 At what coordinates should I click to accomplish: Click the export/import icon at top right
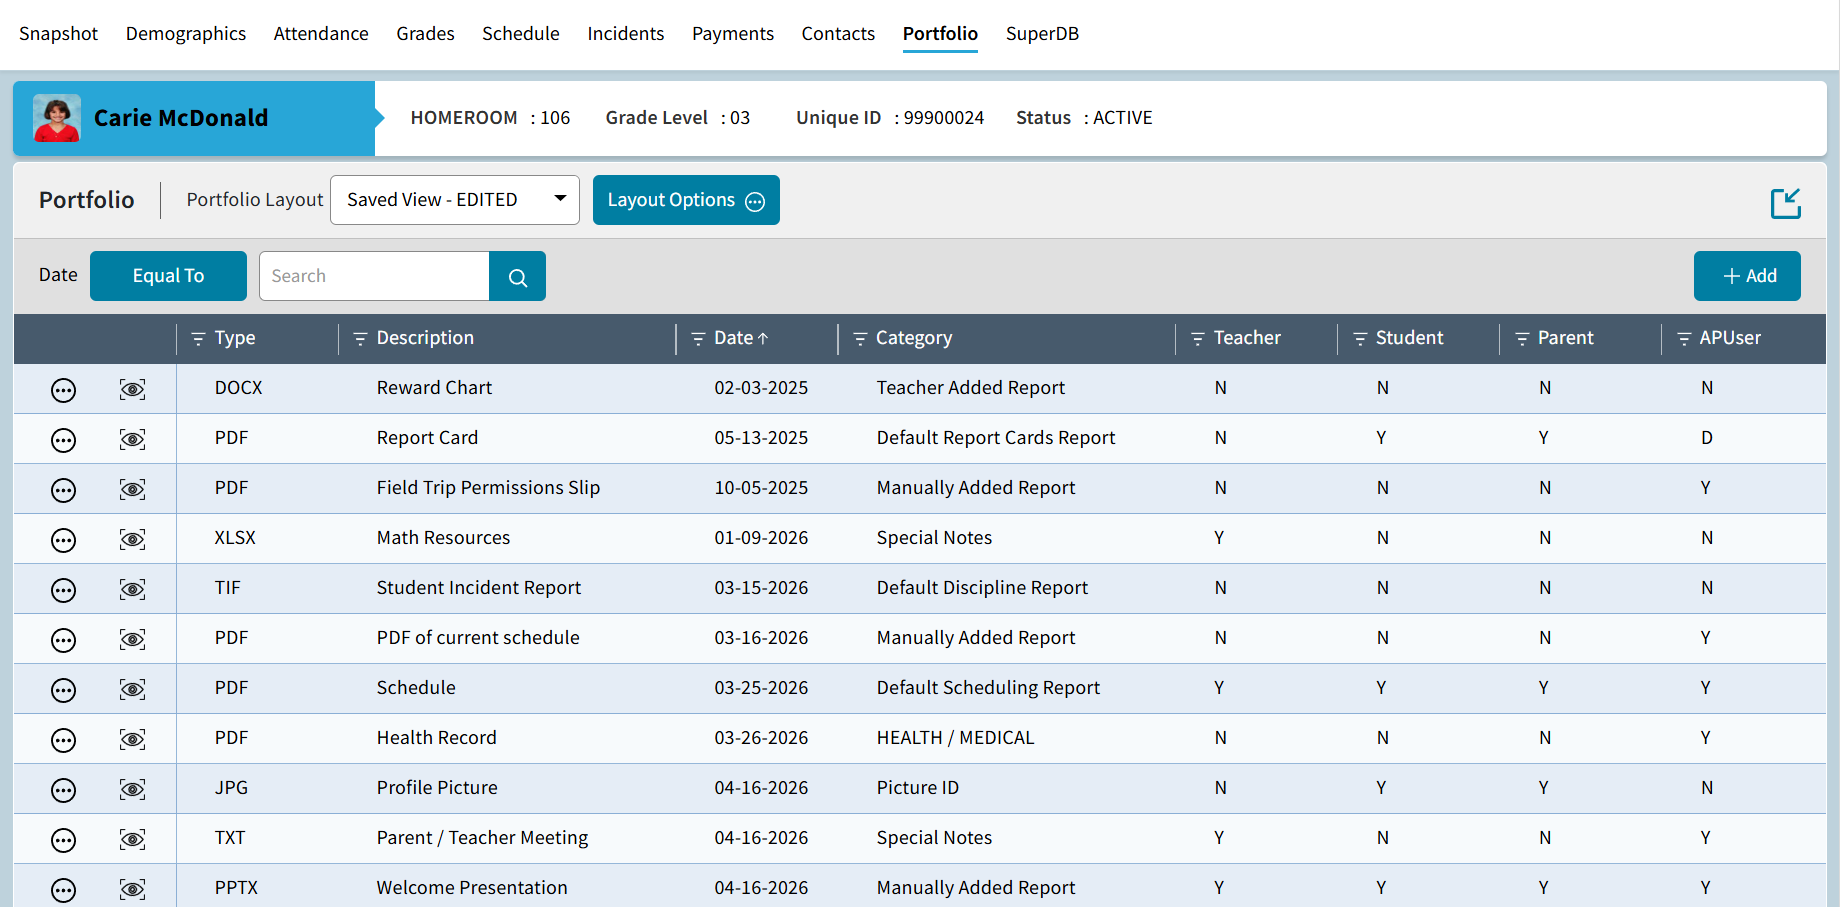tap(1786, 202)
